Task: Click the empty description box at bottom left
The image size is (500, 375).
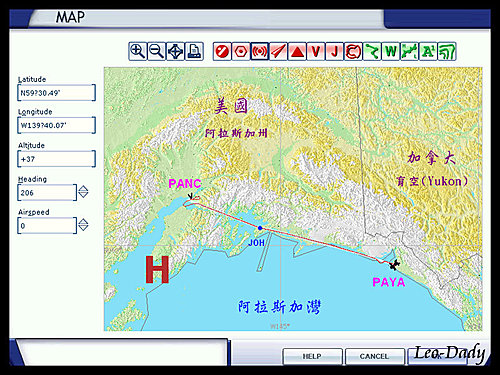Action: click(x=123, y=352)
